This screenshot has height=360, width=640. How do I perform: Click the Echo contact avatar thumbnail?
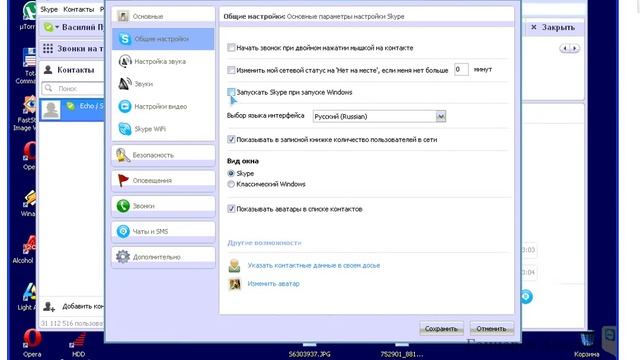(51, 110)
